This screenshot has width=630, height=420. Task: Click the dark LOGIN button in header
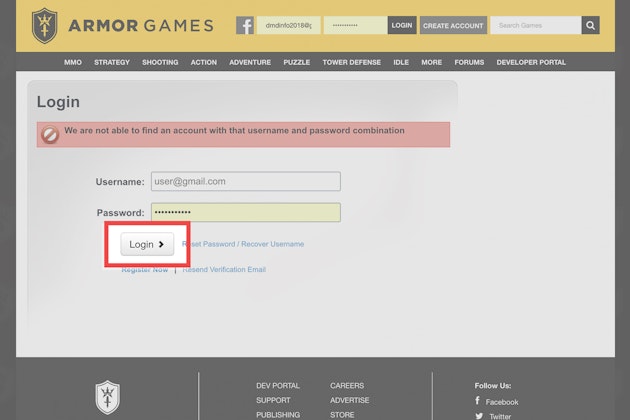point(402,25)
